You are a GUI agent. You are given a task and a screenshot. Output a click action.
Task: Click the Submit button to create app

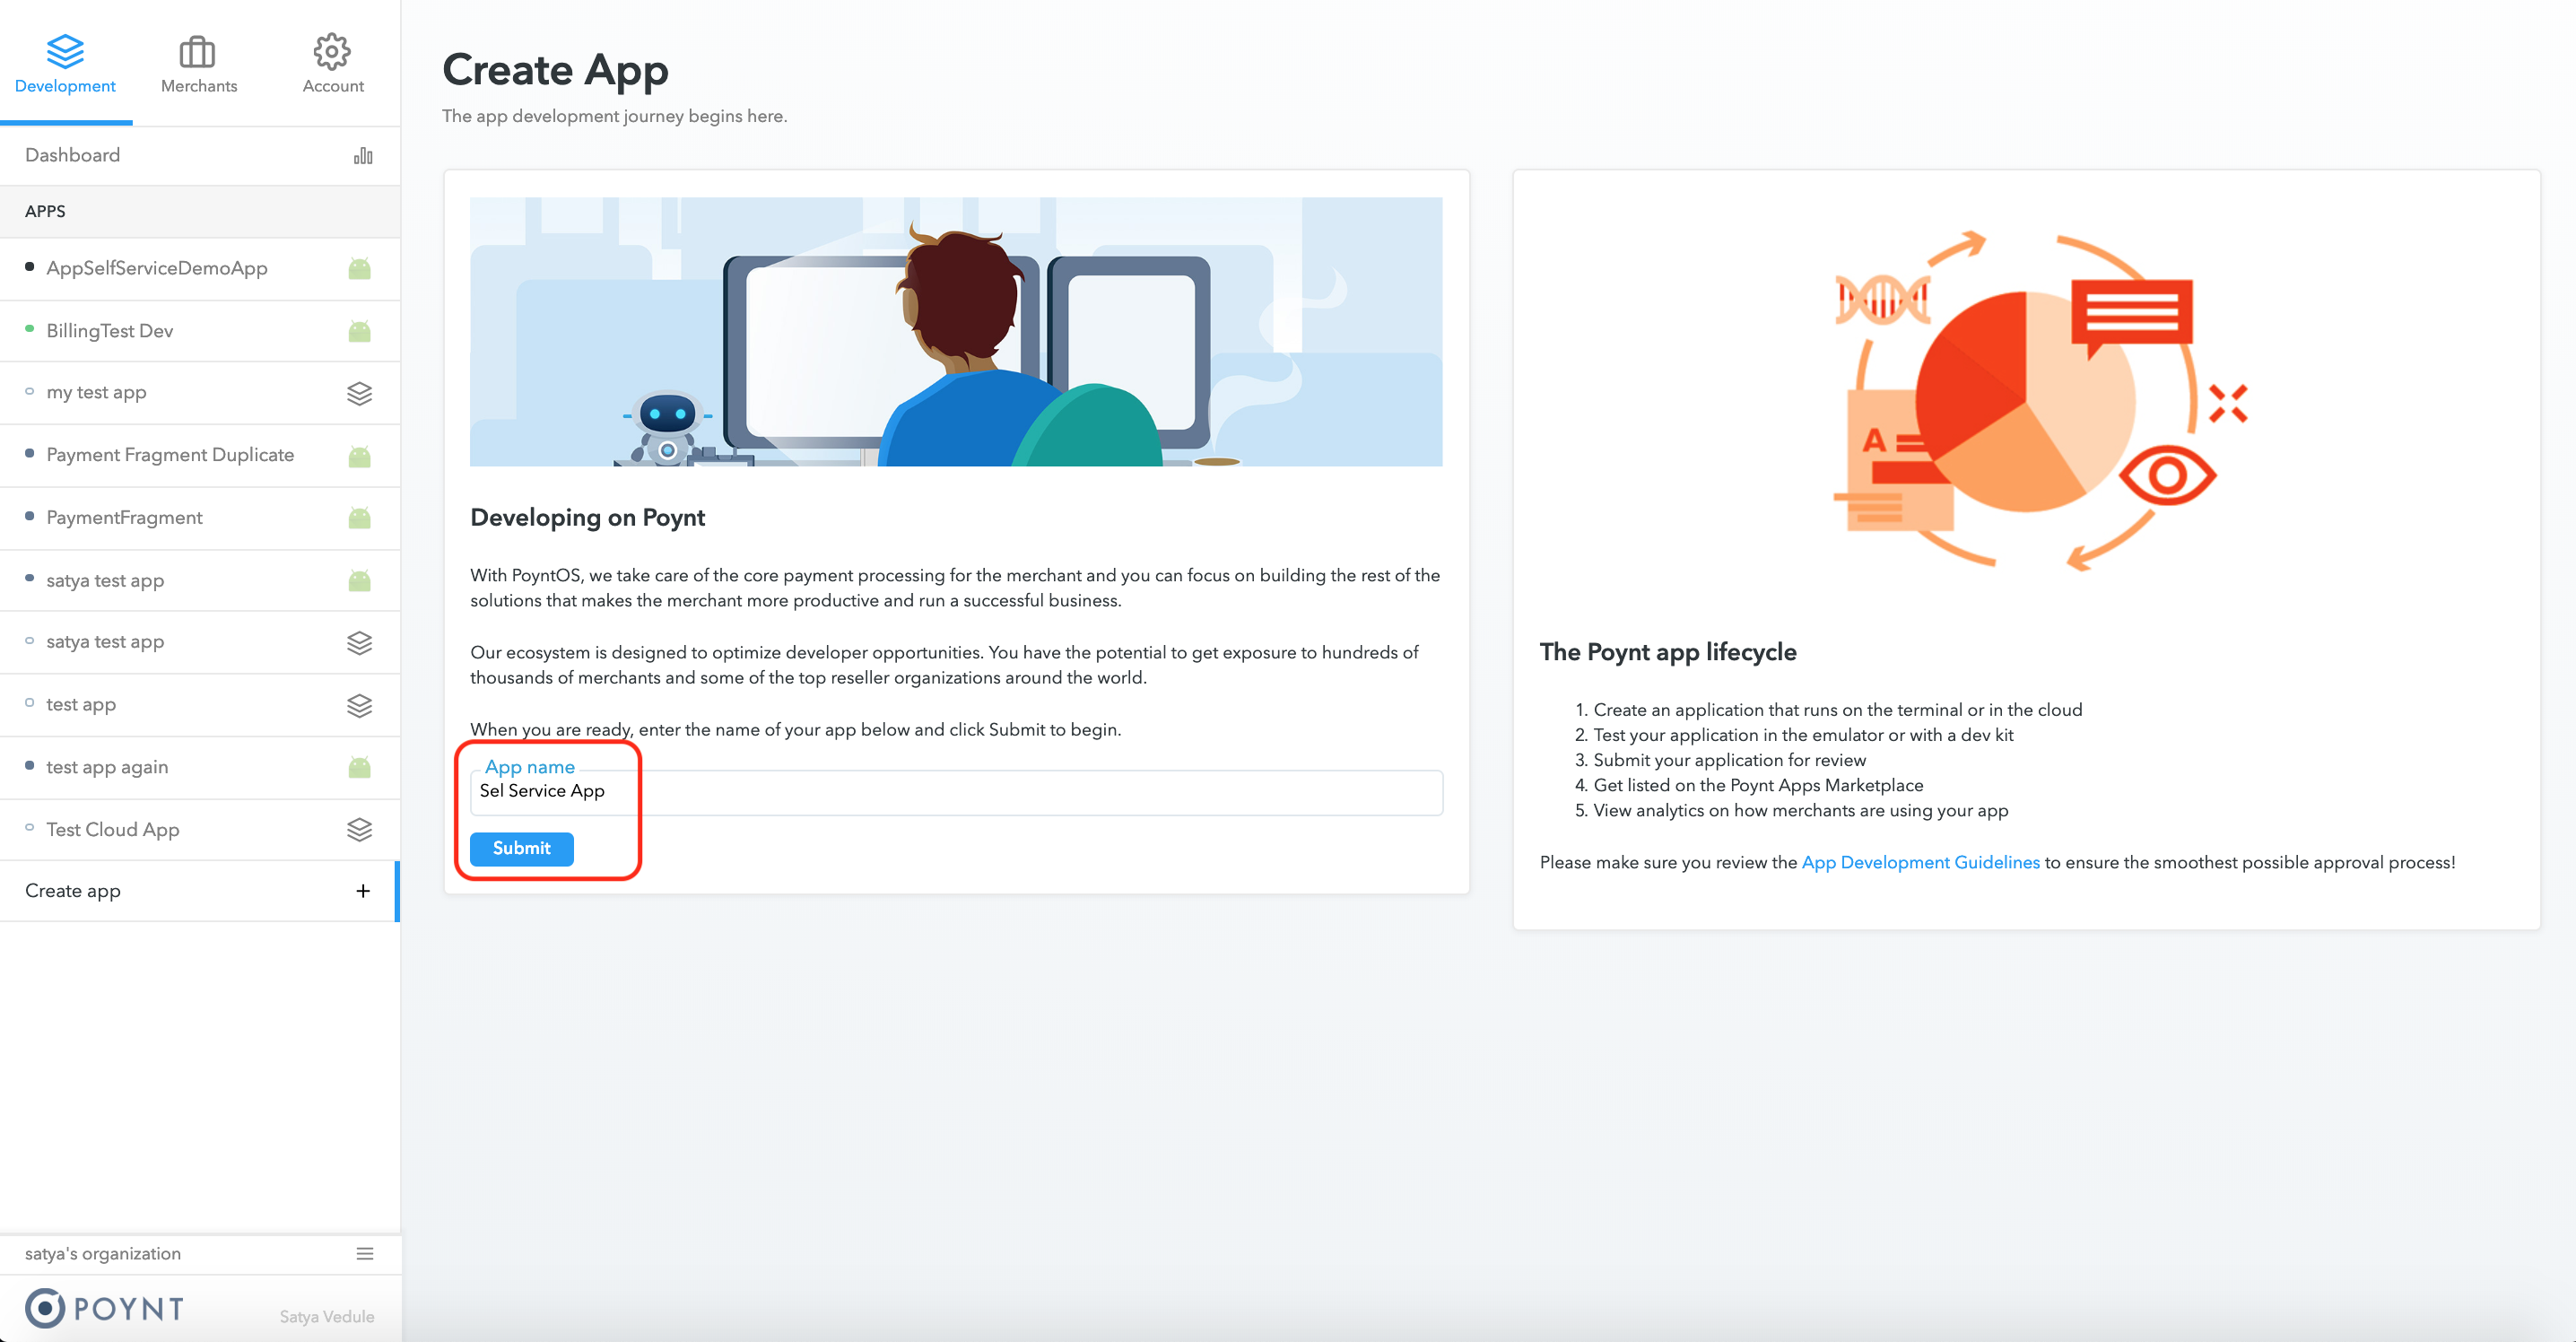pyautogui.click(x=519, y=848)
